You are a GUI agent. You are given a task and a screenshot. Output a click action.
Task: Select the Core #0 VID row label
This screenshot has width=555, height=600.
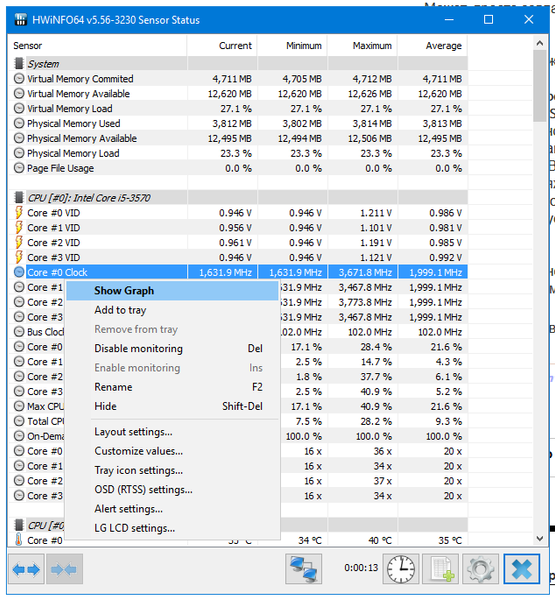(54, 213)
